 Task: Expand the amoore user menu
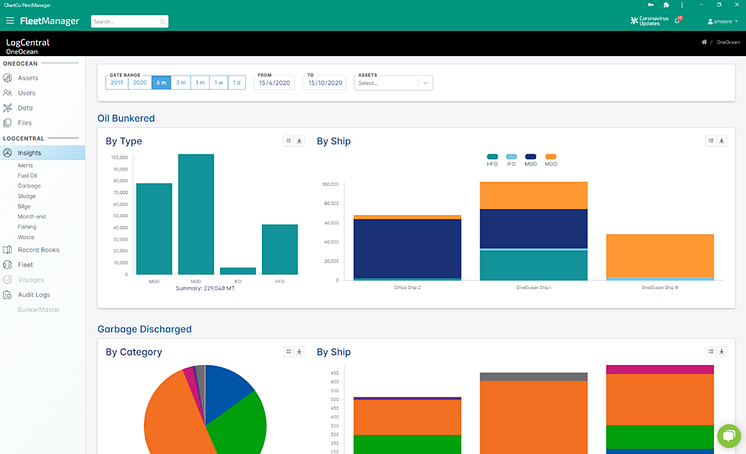pos(723,21)
